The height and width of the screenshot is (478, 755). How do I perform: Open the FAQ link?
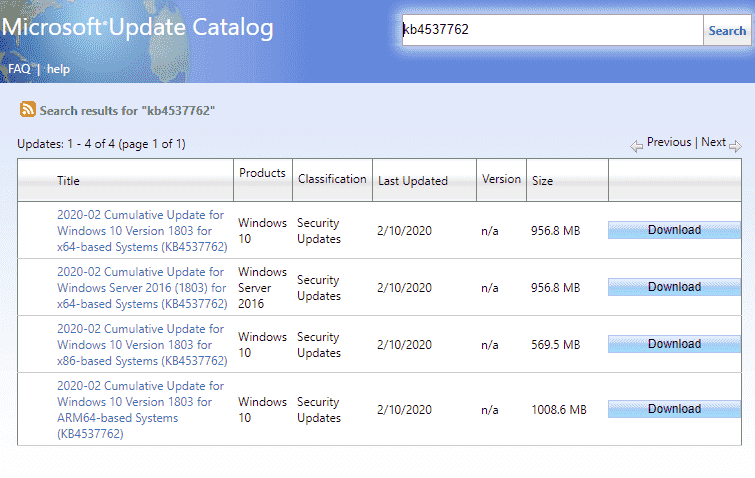[19, 69]
